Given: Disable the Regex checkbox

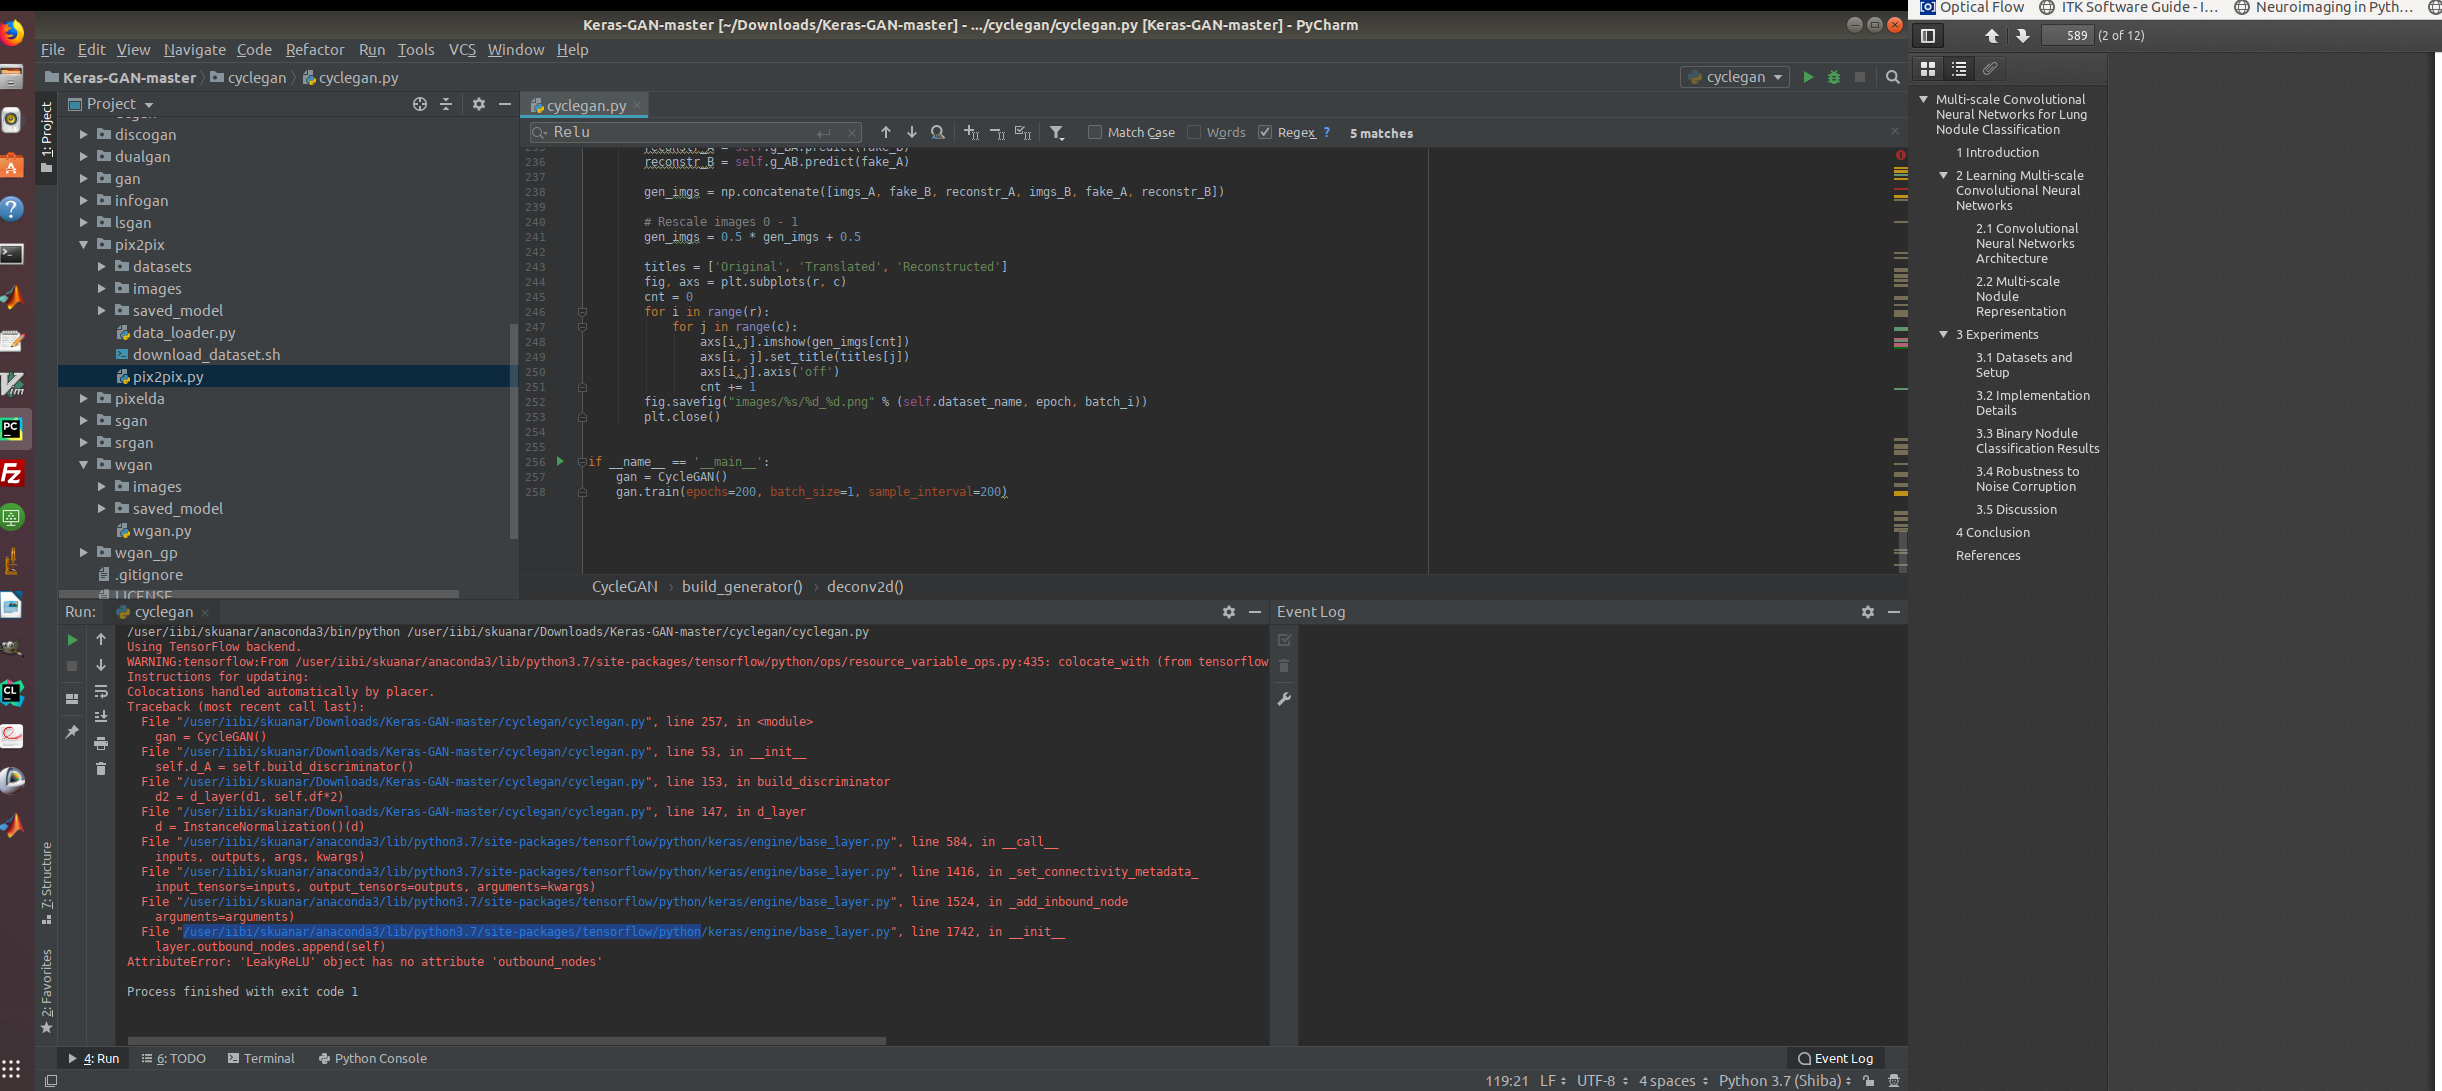Looking at the screenshot, I should [x=1265, y=132].
